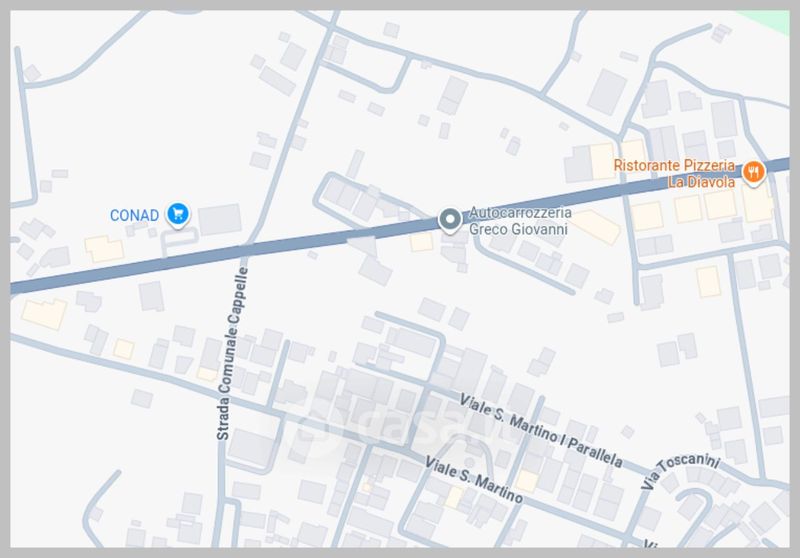Click the yellow building left of CONAD
This screenshot has width=800, height=558.
(105, 248)
